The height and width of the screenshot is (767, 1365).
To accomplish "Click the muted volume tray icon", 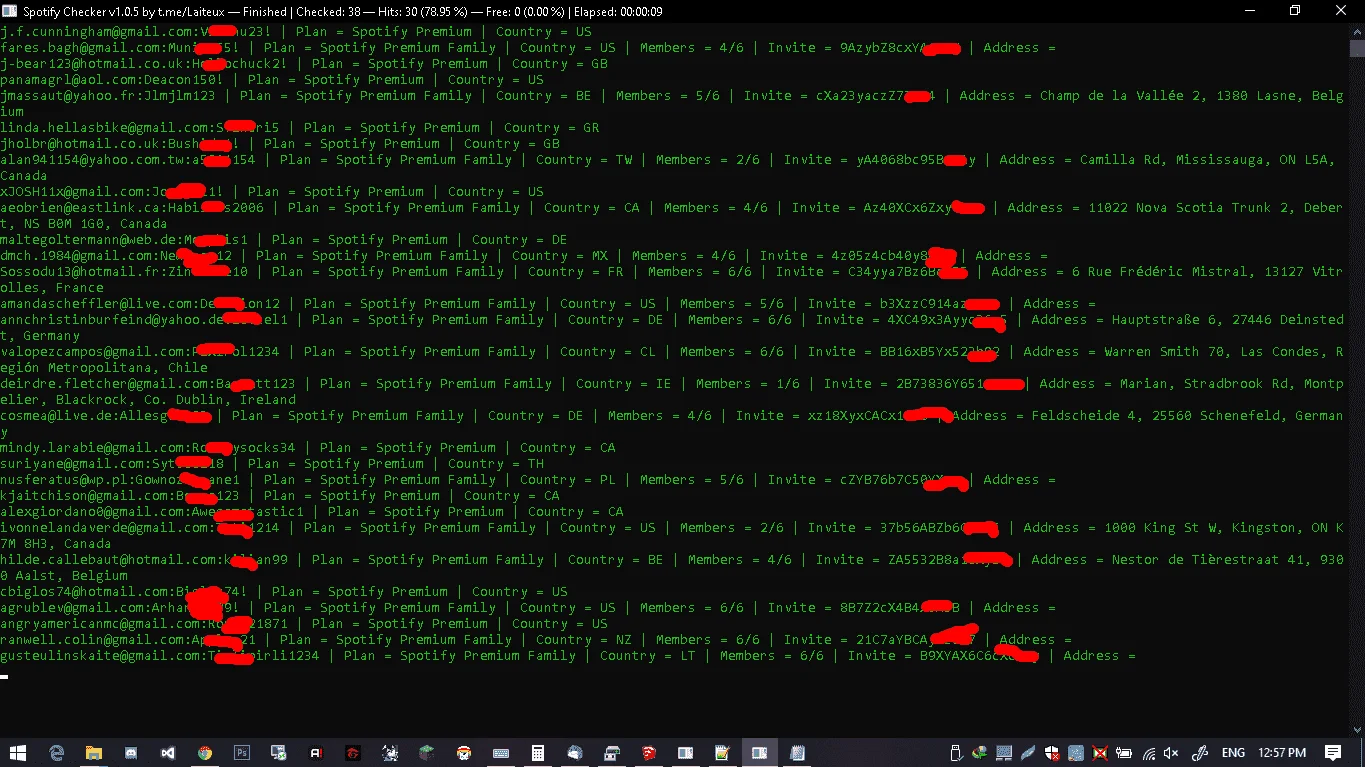I will (1172, 753).
